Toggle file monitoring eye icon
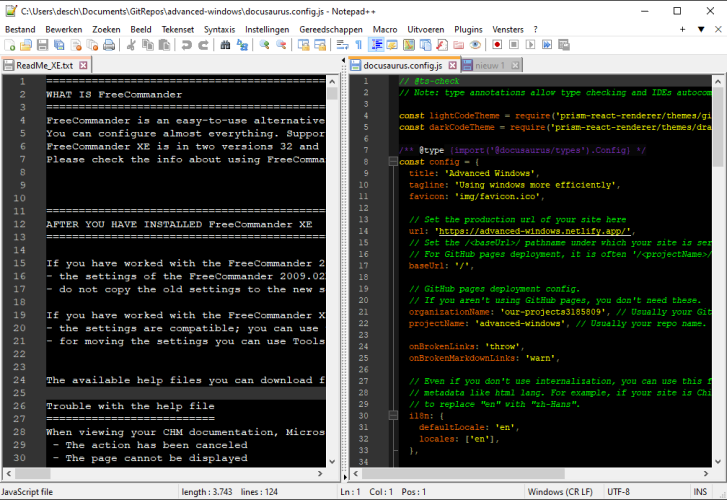 (475, 45)
